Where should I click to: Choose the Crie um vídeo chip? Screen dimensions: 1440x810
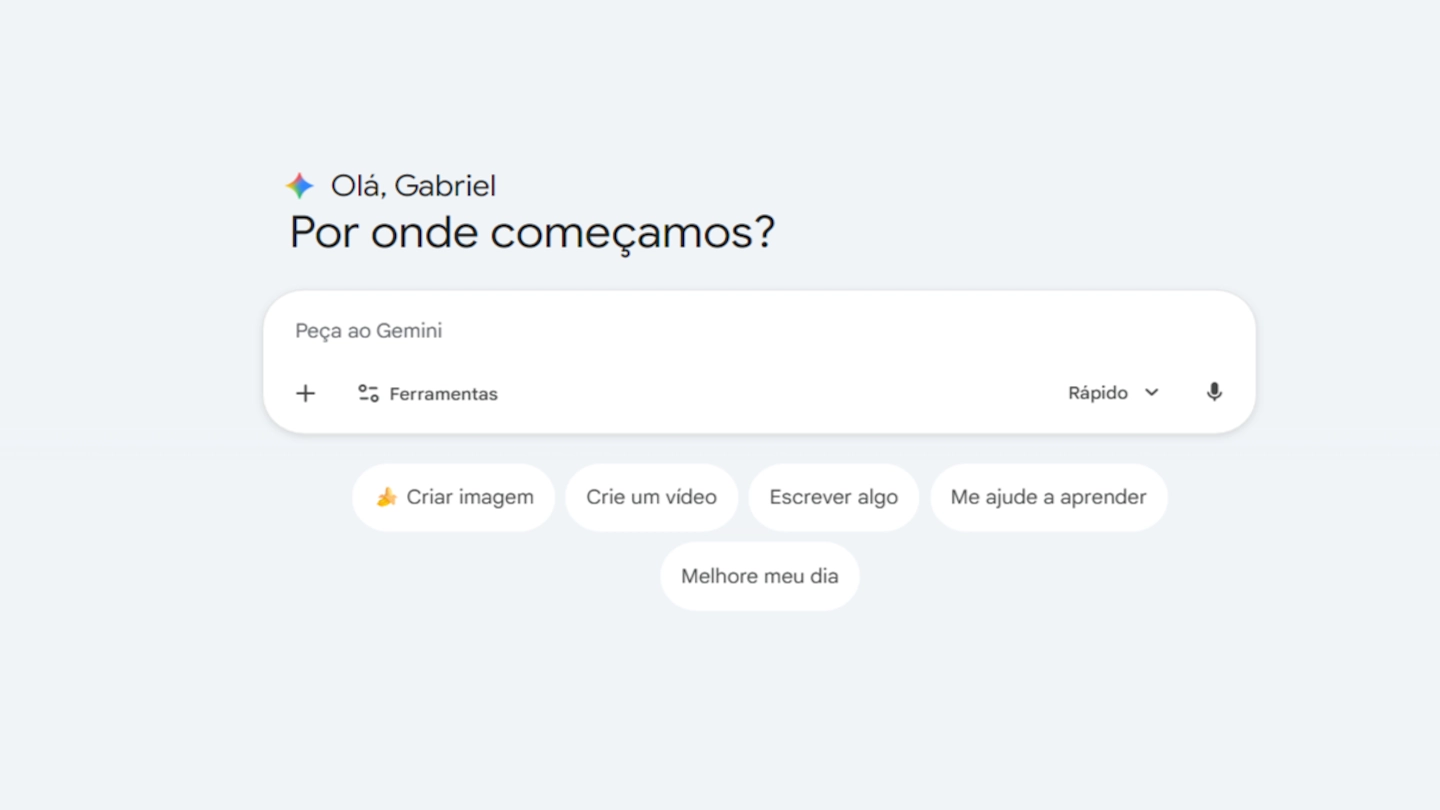click(x=651, y=497)
